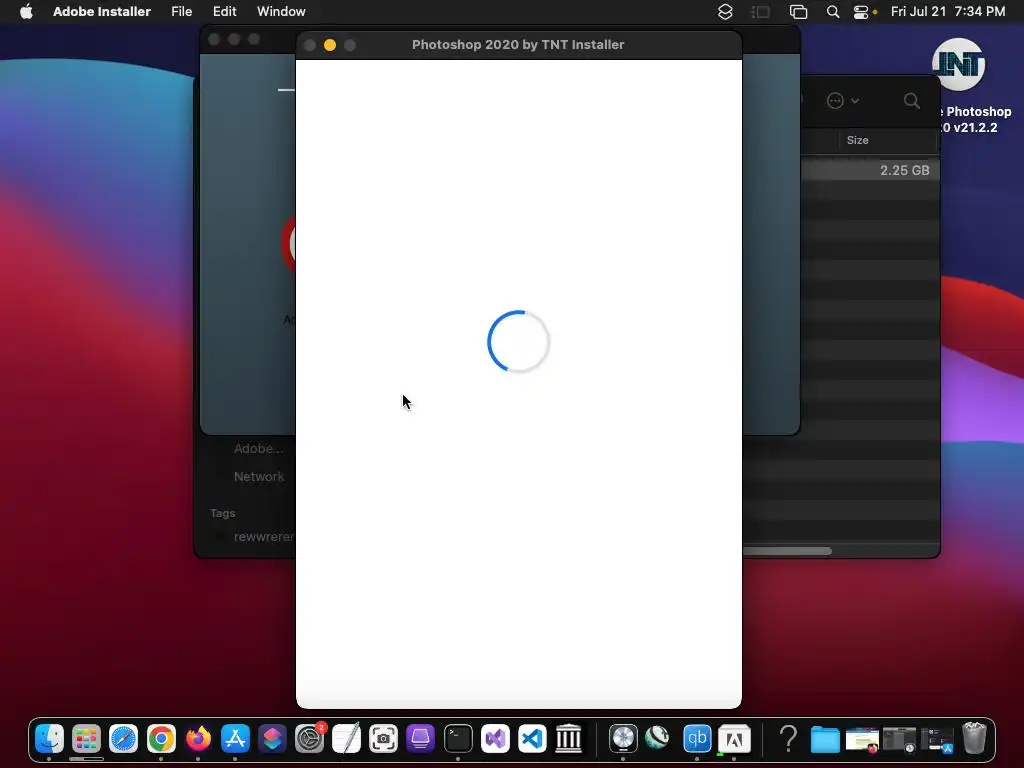1024x768 pixels.
Task: Open the Disk Utility icon in the Dock
Action: (x=622, y=739)
